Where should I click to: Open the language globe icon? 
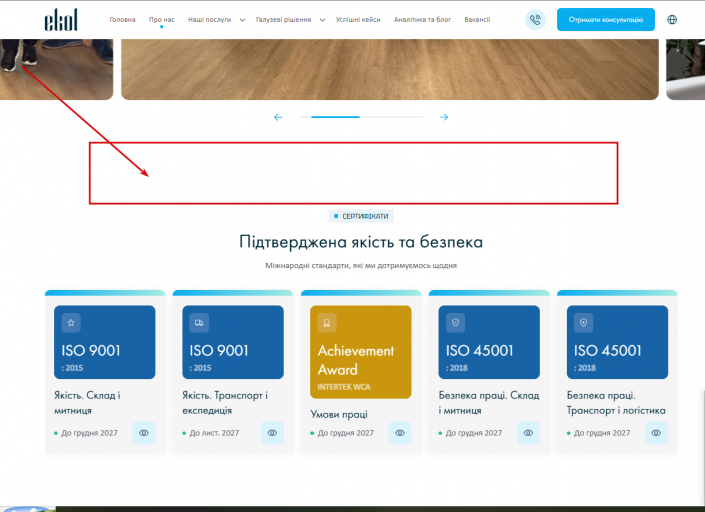[x=672, y=20]
